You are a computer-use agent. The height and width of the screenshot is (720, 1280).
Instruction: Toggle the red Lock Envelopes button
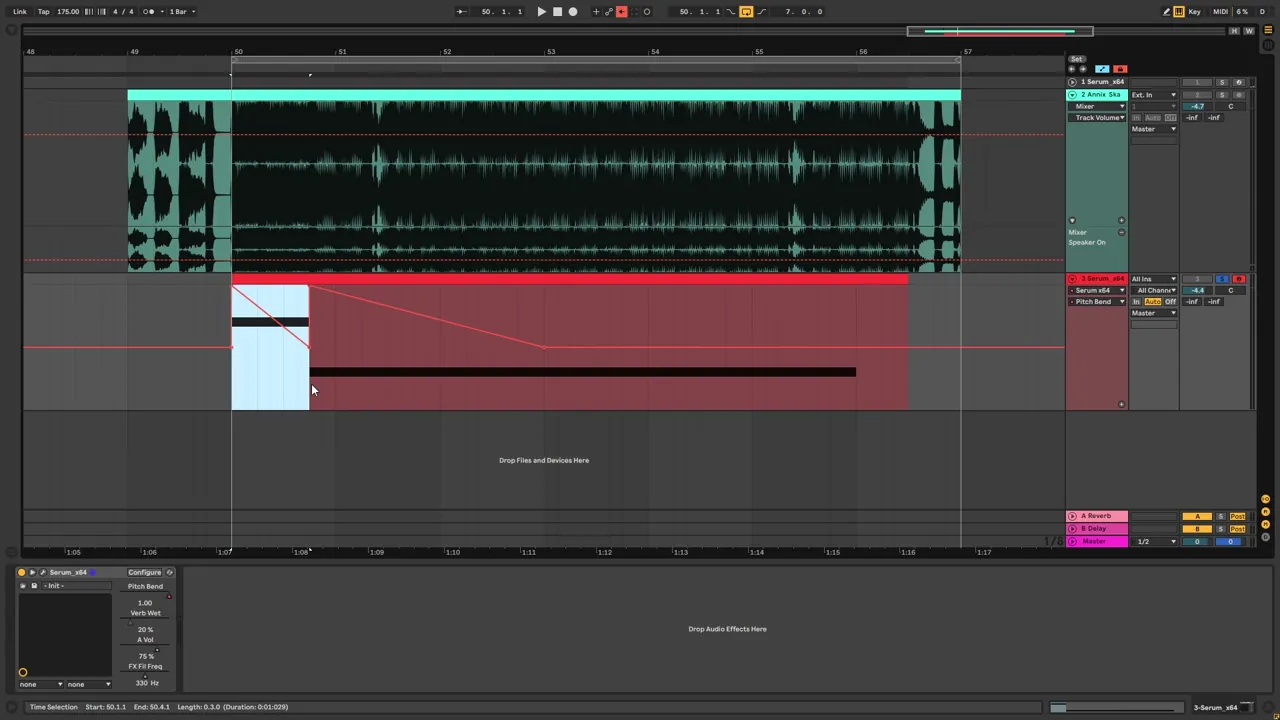click(x=1120, y=69)
